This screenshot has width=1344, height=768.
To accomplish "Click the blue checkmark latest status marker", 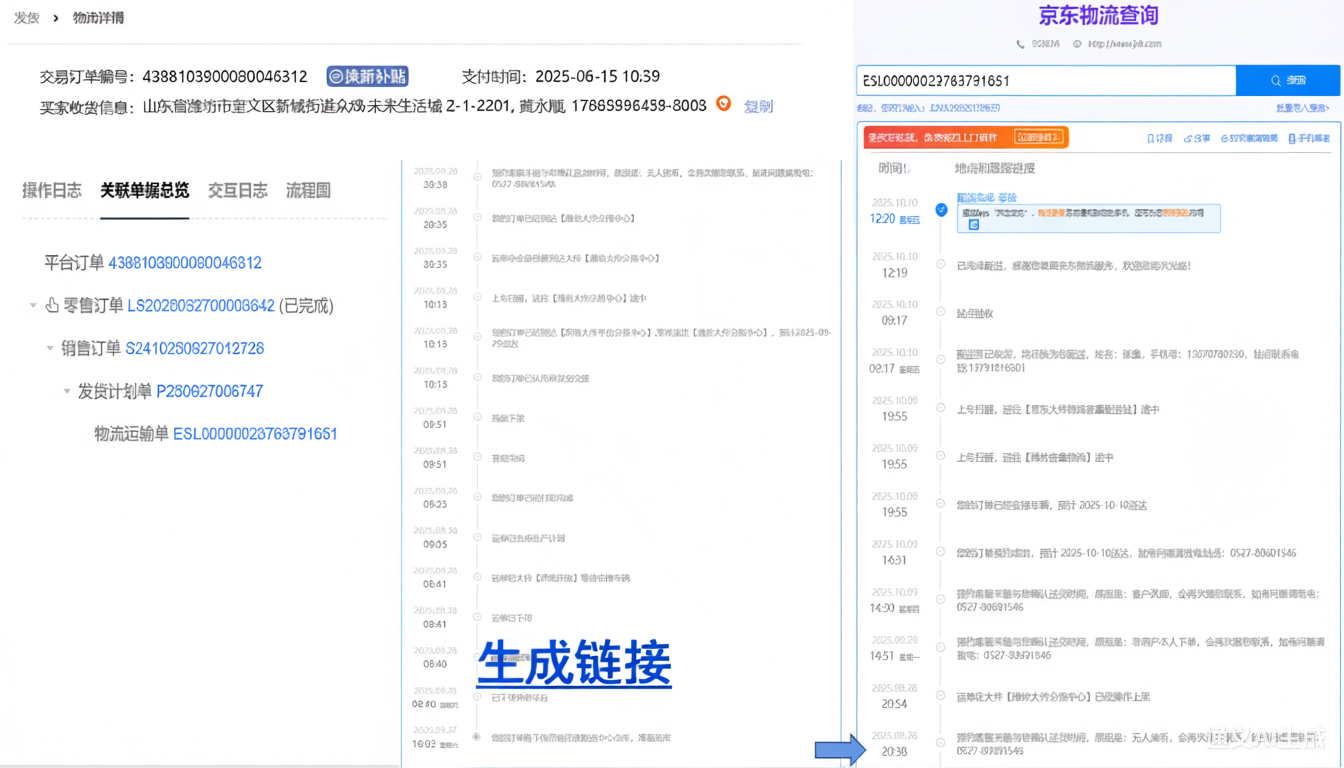I will (941, 210).
